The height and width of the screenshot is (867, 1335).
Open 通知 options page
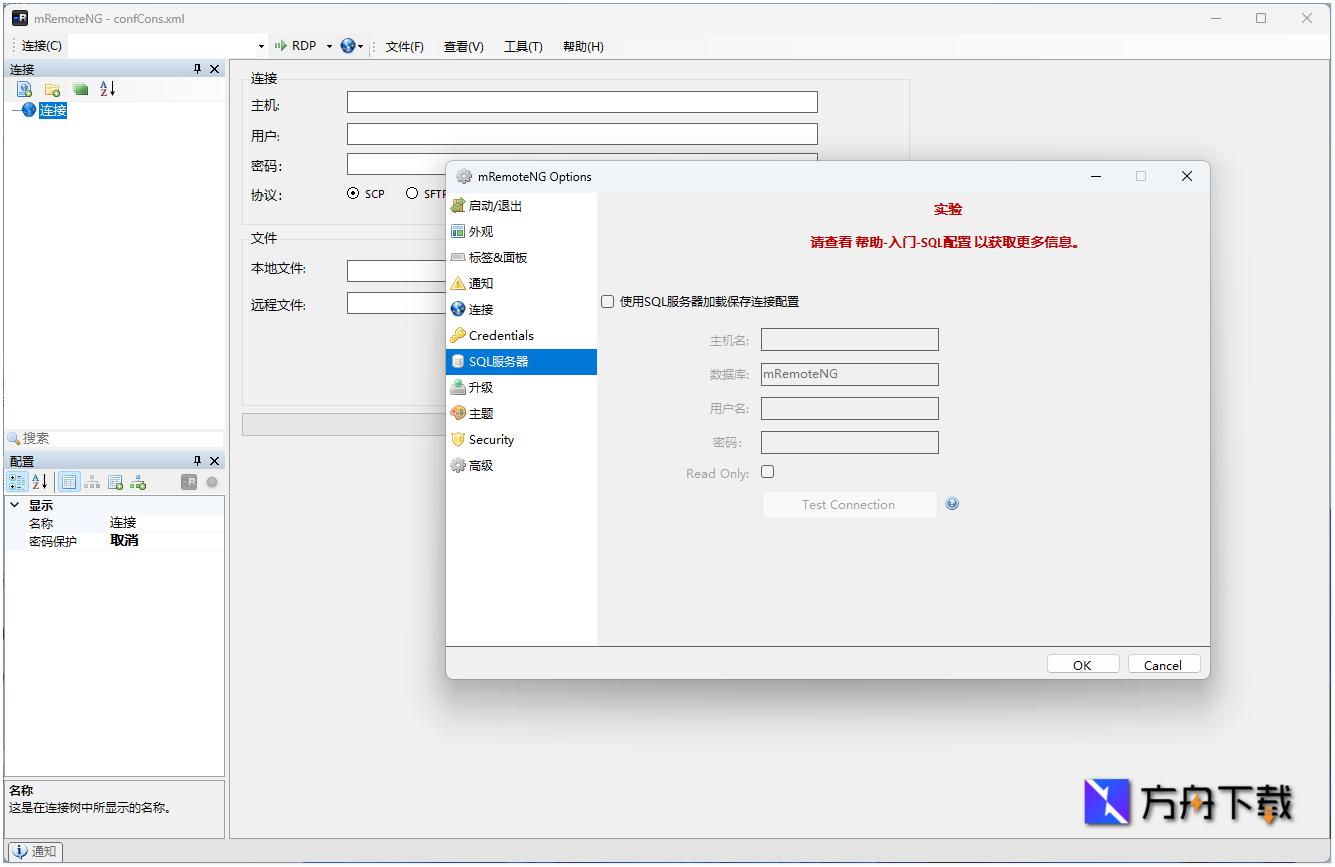(x=521, y=284)
